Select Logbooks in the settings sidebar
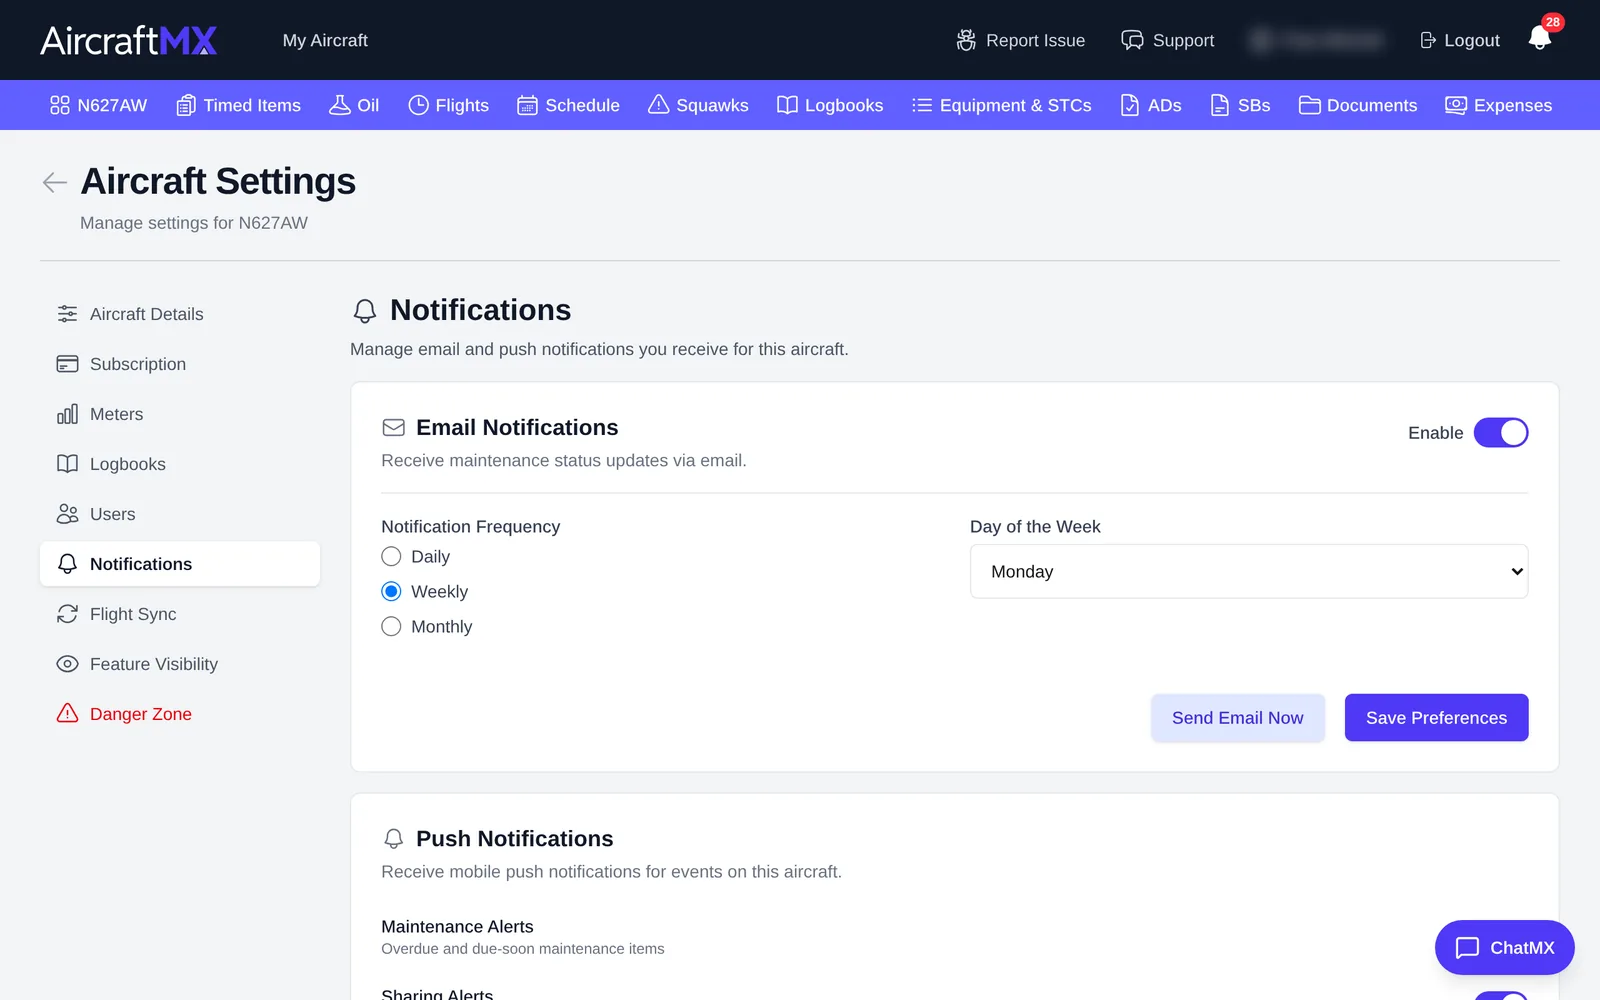The height and width of the screenshot is (1000, 1600). (x=180, y=464)
